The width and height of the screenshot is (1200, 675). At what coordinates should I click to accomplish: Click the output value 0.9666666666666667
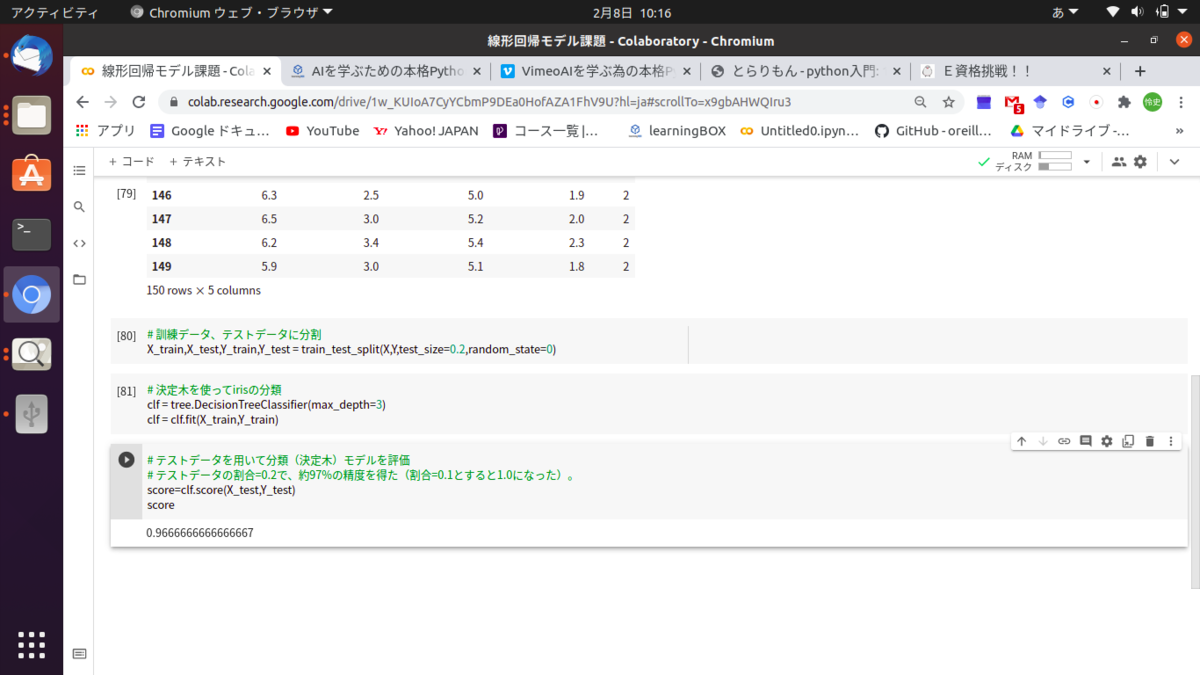point(200,533)
